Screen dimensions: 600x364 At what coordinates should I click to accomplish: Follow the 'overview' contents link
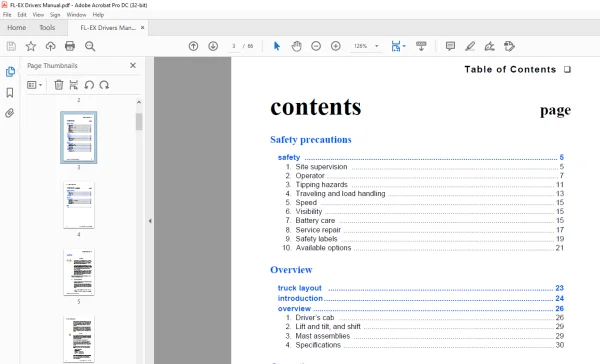(294, 309)
